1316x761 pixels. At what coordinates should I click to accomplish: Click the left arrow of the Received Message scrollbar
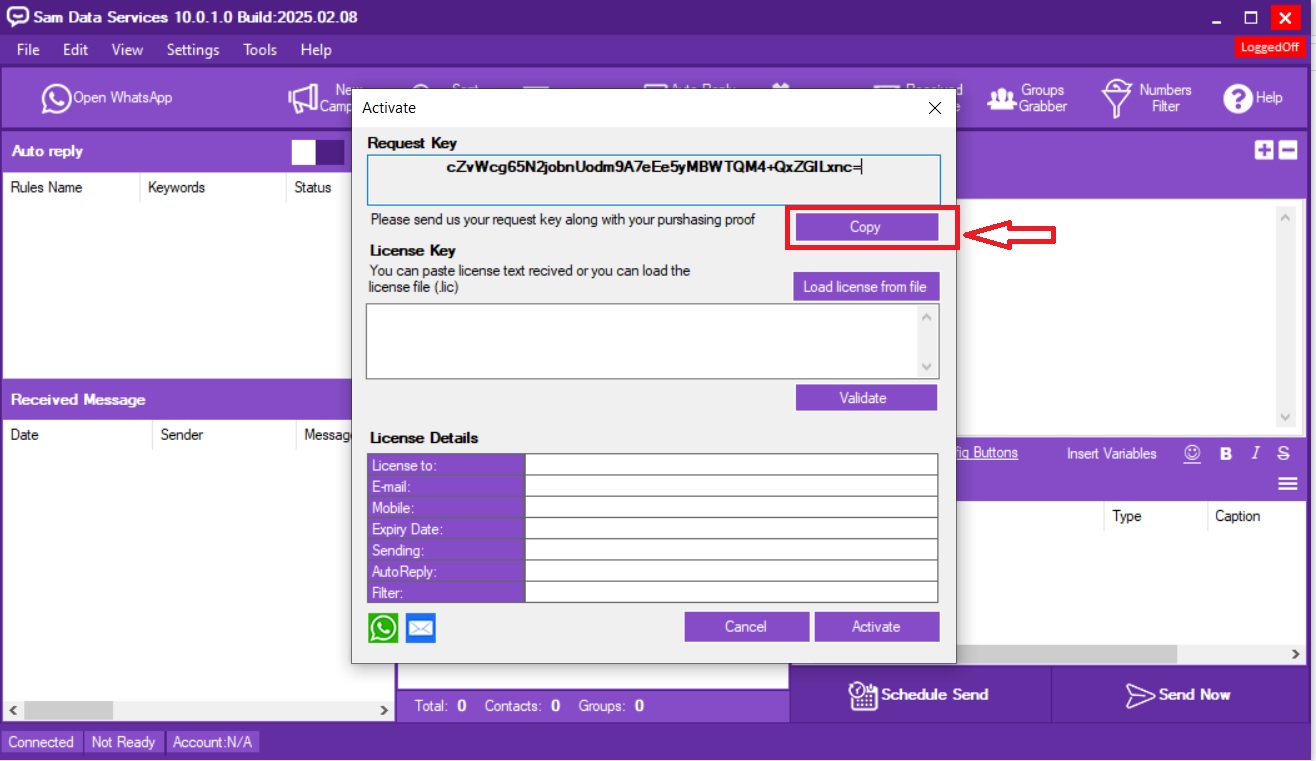(13, 710)
